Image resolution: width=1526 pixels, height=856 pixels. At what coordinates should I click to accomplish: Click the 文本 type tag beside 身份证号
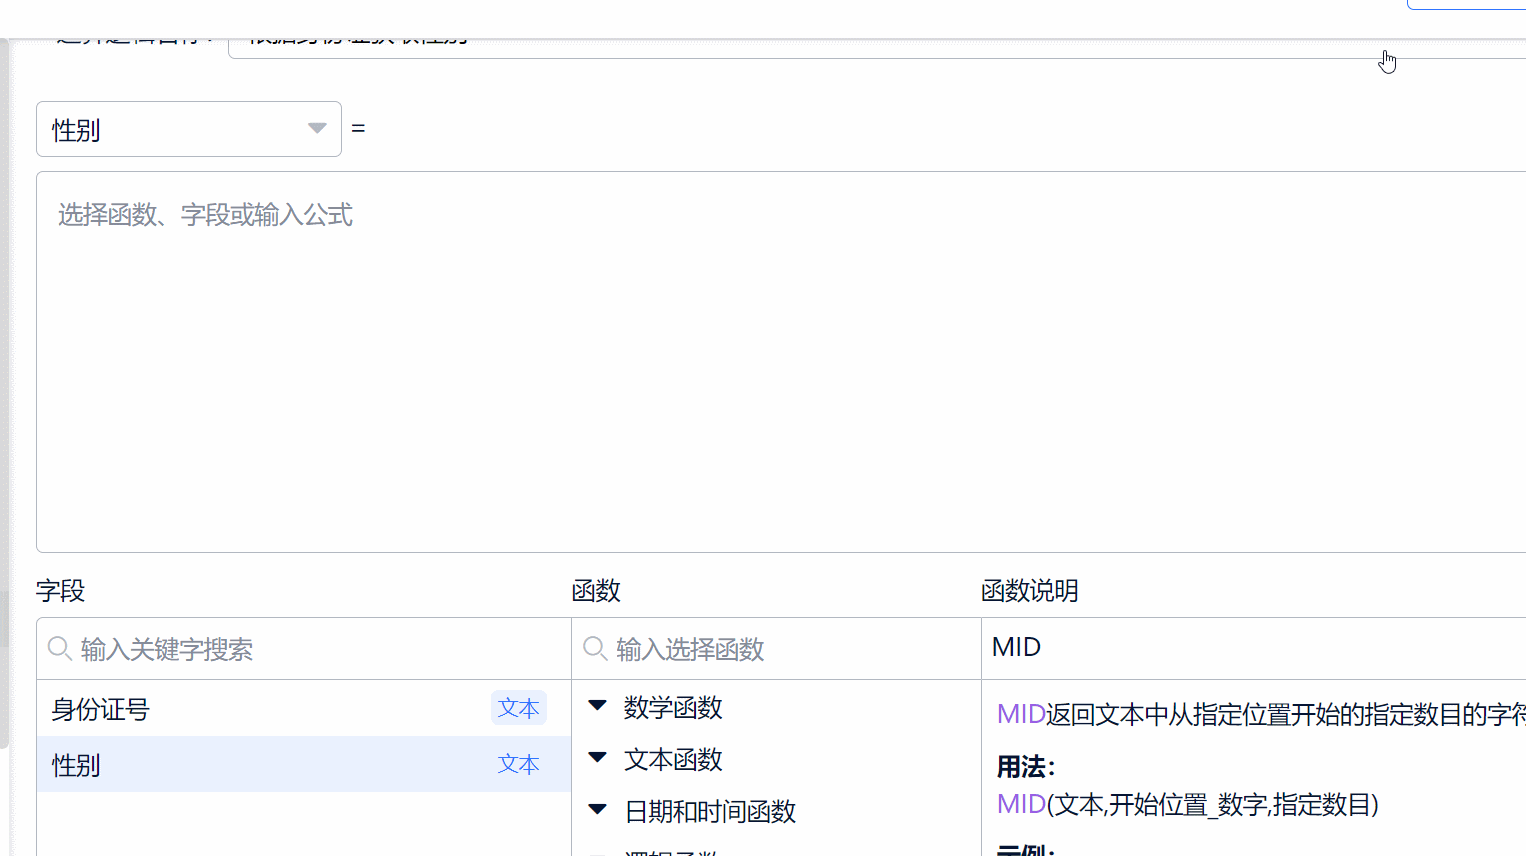518,708
